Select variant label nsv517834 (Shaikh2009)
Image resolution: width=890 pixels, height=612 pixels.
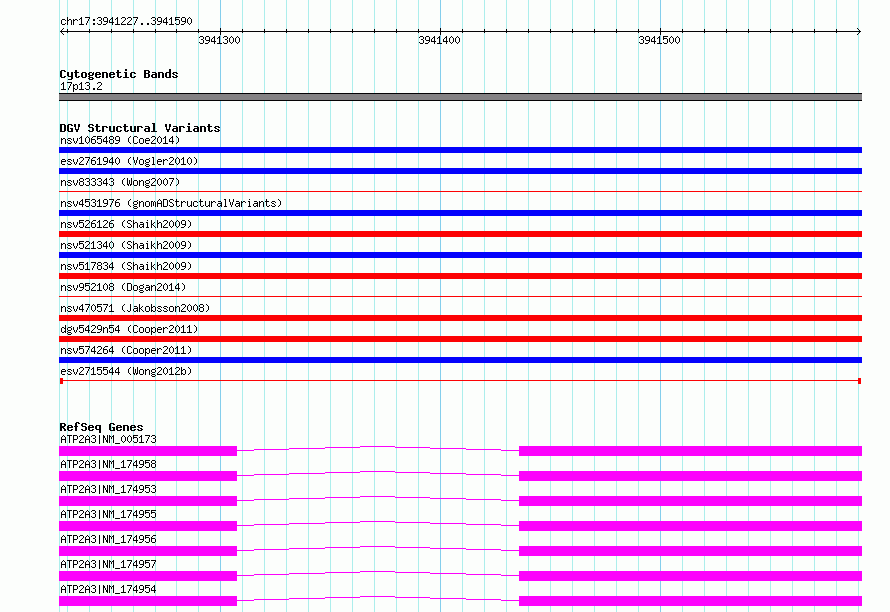coord(126,266)
